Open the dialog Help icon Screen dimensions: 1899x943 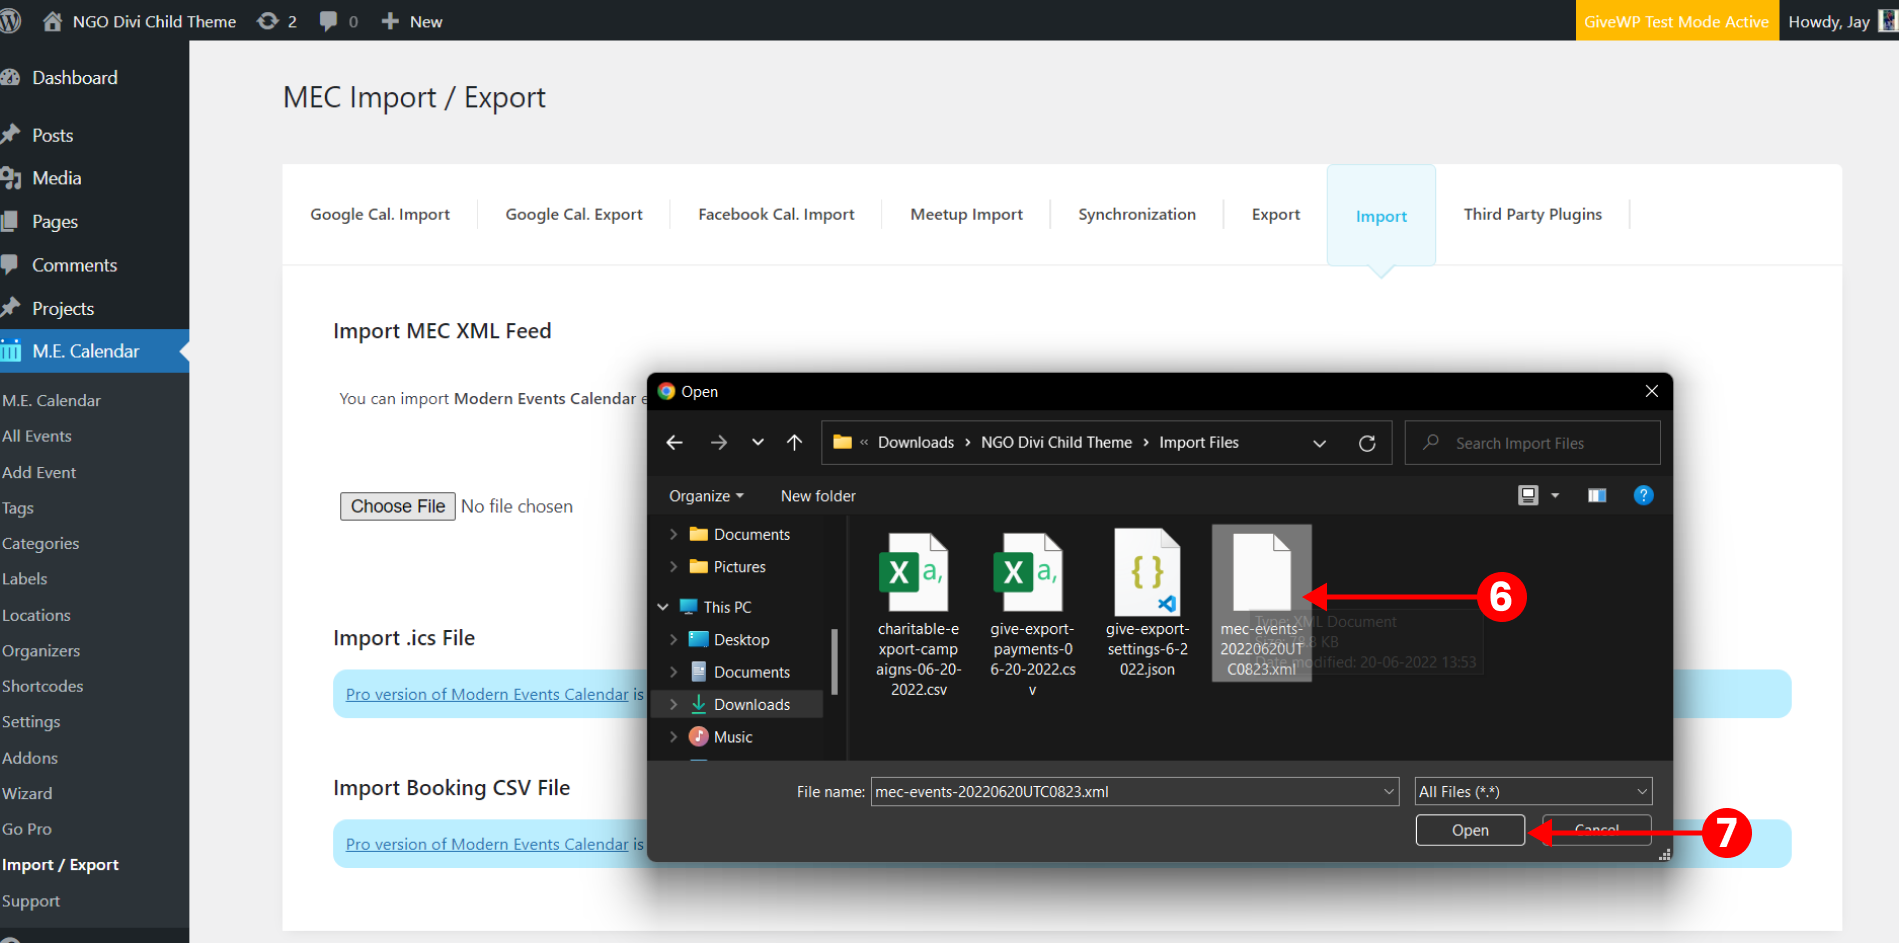coord(1643,496)
